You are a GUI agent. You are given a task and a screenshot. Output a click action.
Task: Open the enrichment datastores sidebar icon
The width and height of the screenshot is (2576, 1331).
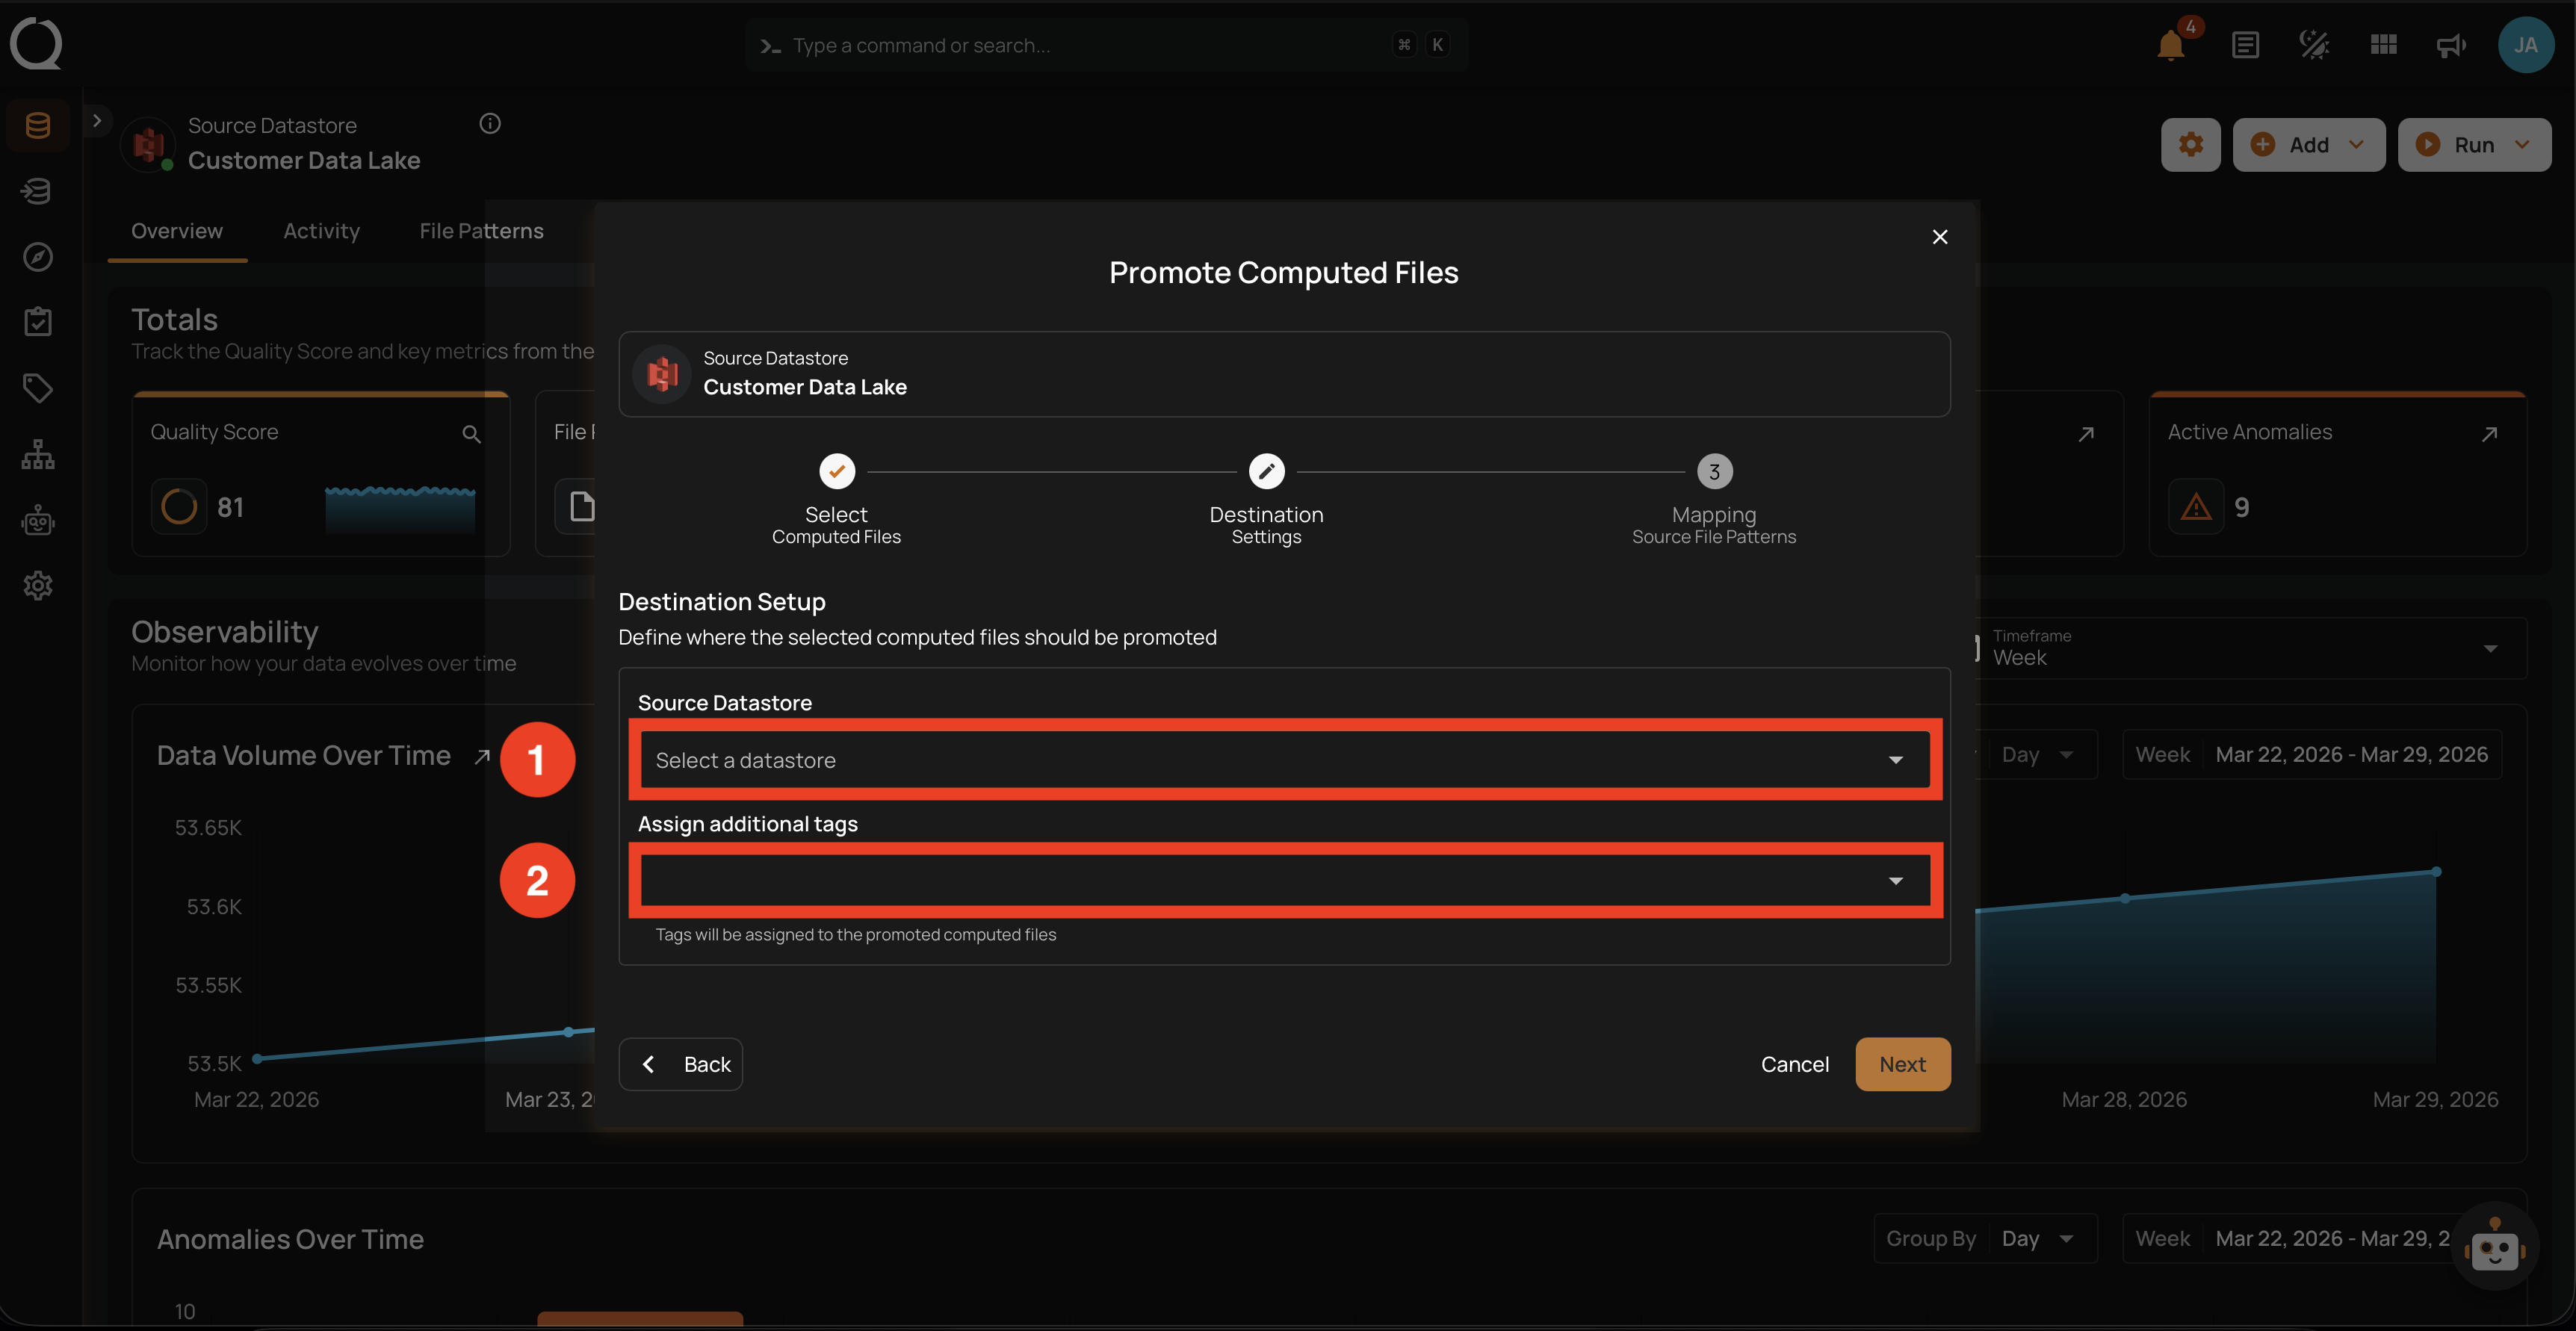coord(38,191)
